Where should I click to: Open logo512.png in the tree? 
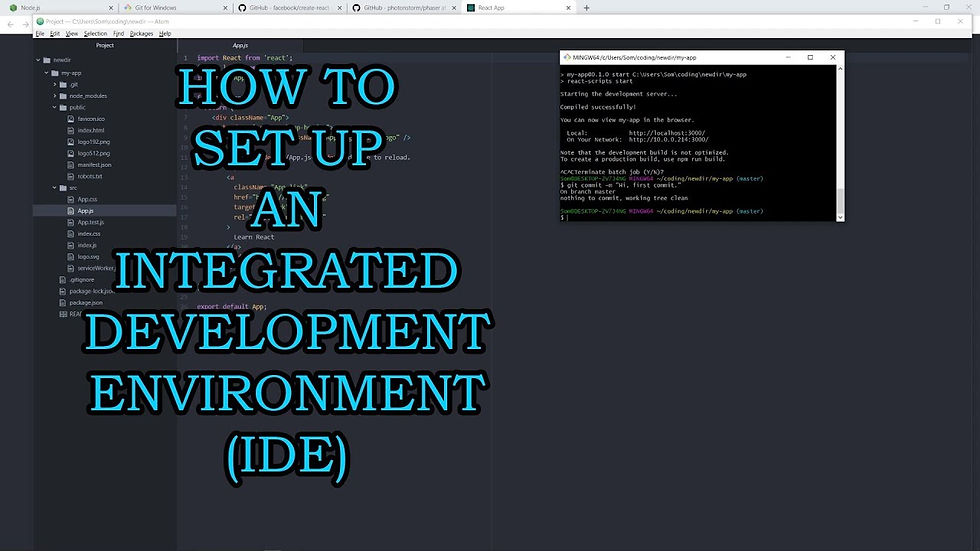pos(94,153)
